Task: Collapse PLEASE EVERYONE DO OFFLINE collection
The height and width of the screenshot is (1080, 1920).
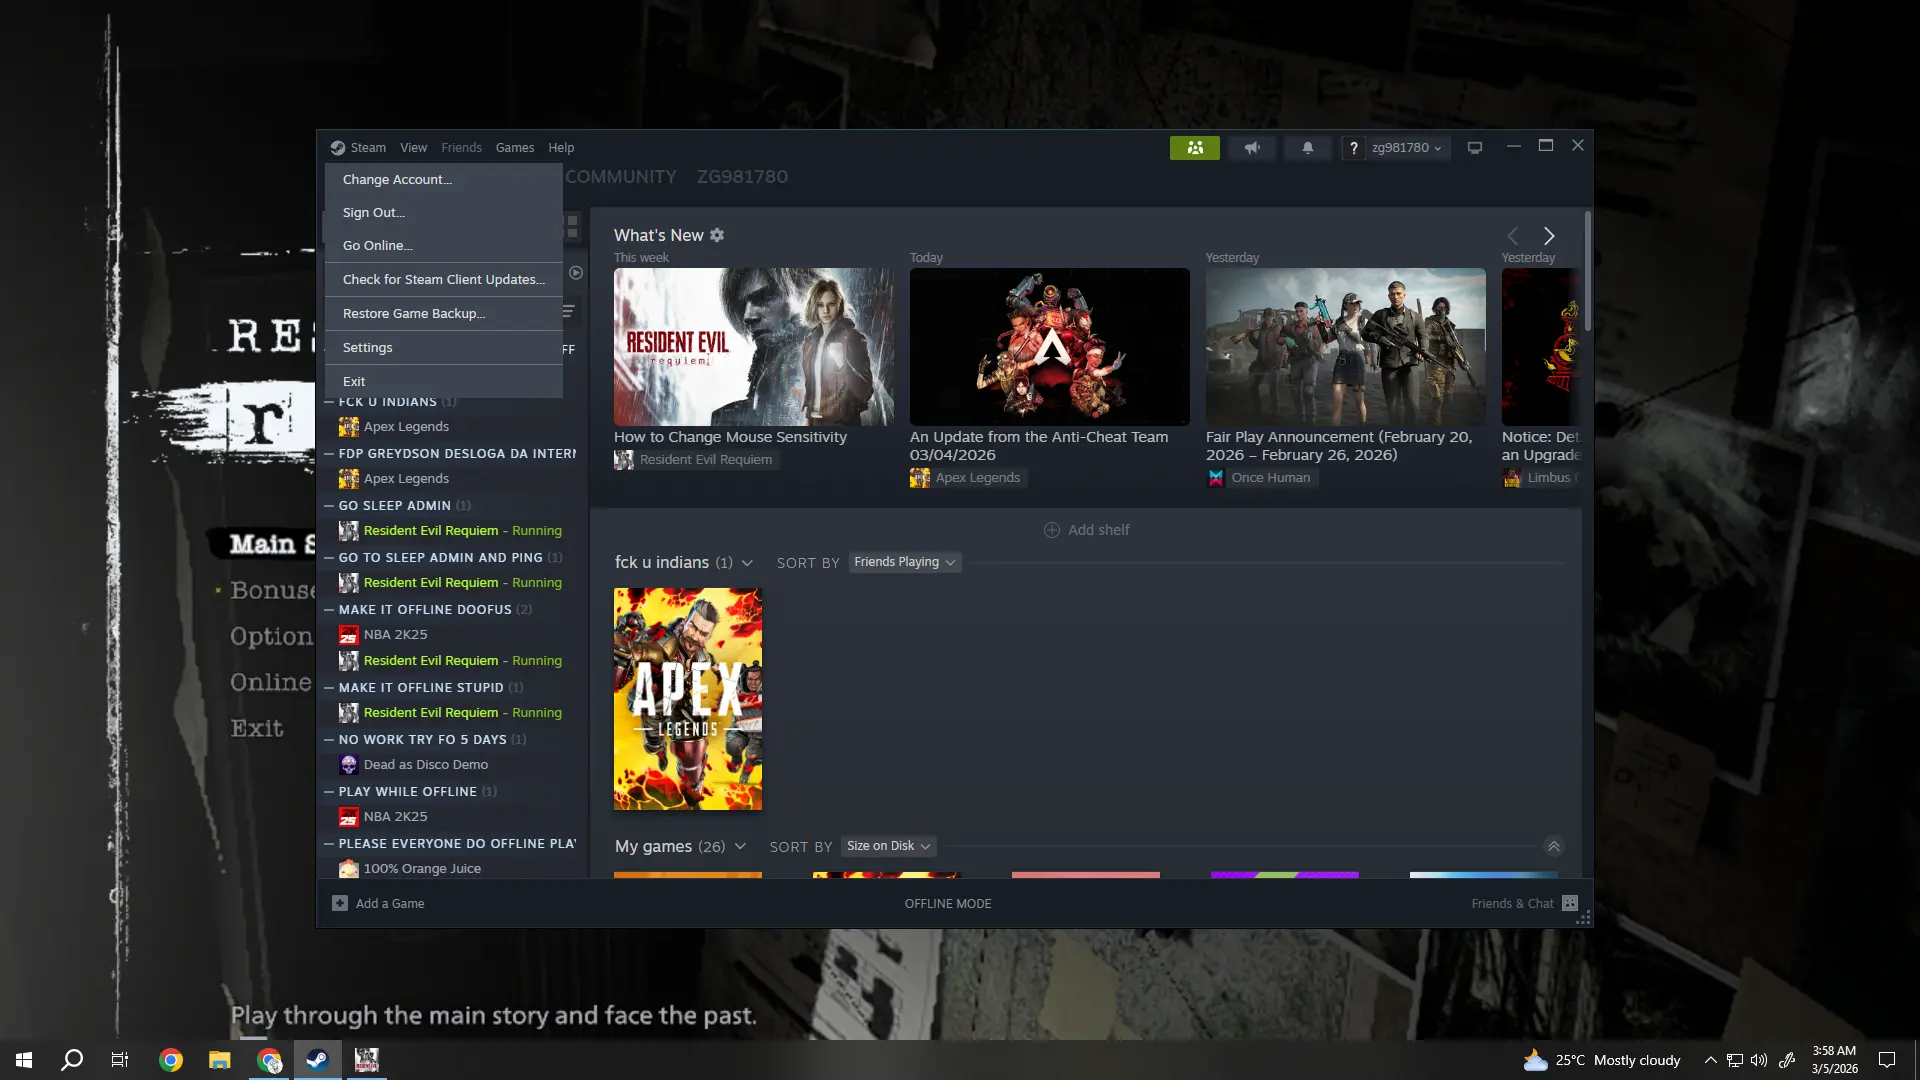Action: 329,844
